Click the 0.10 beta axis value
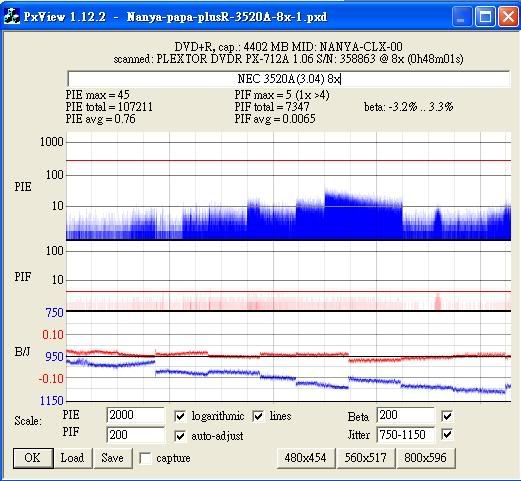Viewport: 521px width, 481px height. (53, 335)
